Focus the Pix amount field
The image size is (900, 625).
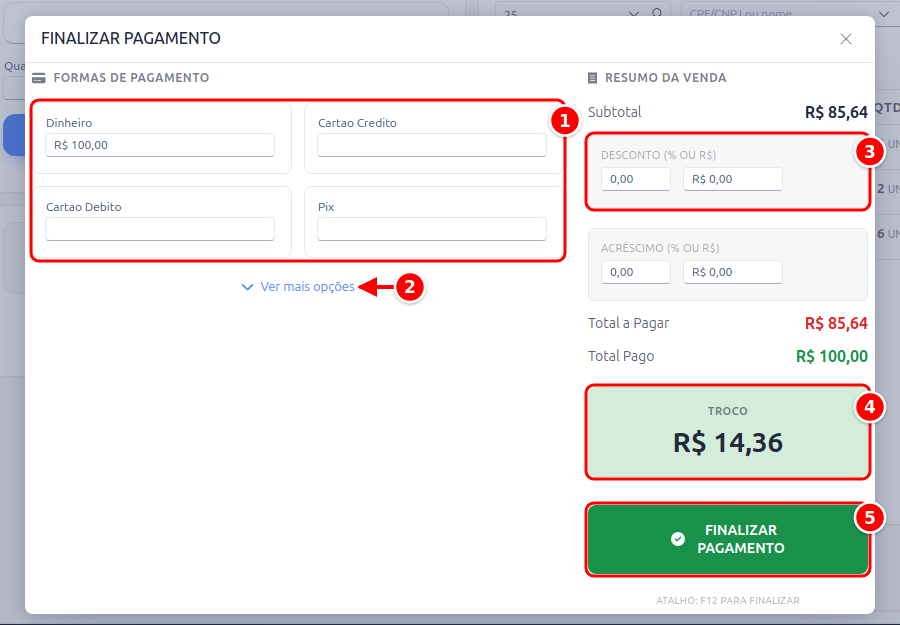pos(432,229)
